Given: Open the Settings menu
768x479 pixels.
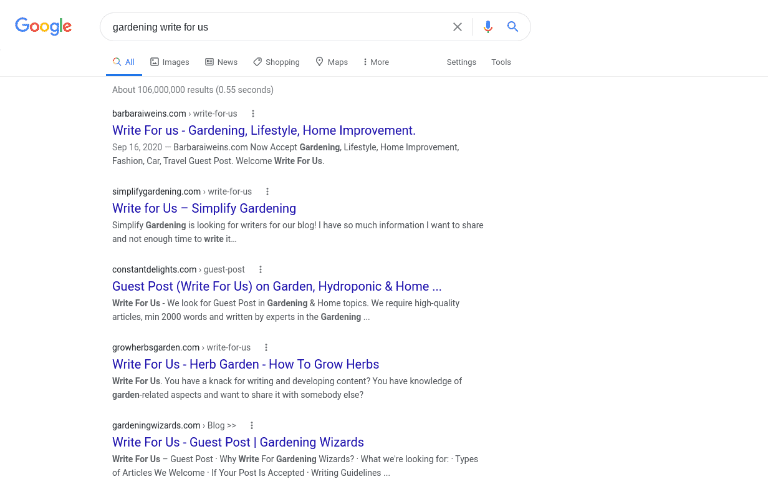Looking at the screenshot, I should coord(461,62).
